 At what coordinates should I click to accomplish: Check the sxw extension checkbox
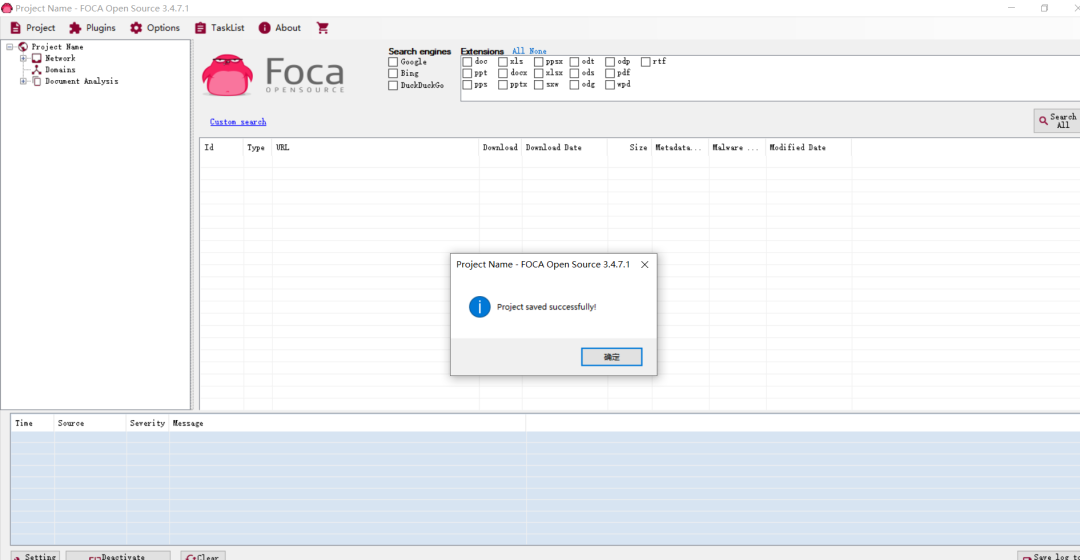pyautogui.click(x=539, y=85)
